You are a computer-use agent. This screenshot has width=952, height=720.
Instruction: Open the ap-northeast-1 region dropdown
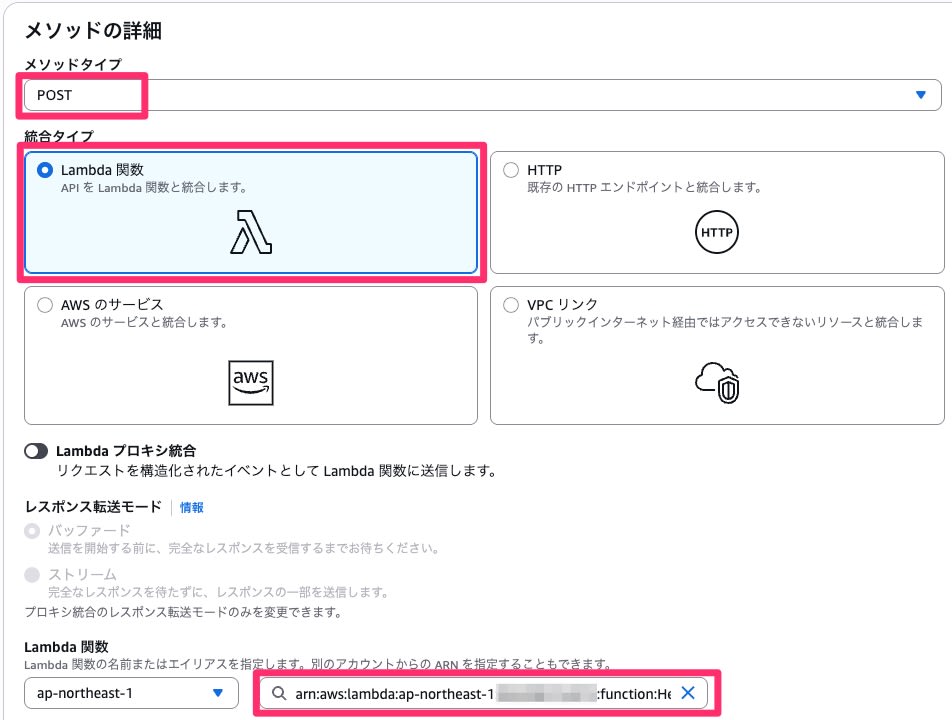click(130, 692)
